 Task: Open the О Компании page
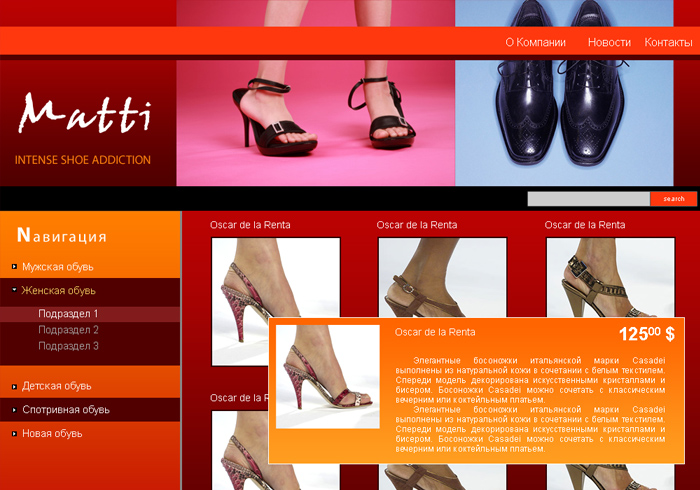[x=535, y=42]
